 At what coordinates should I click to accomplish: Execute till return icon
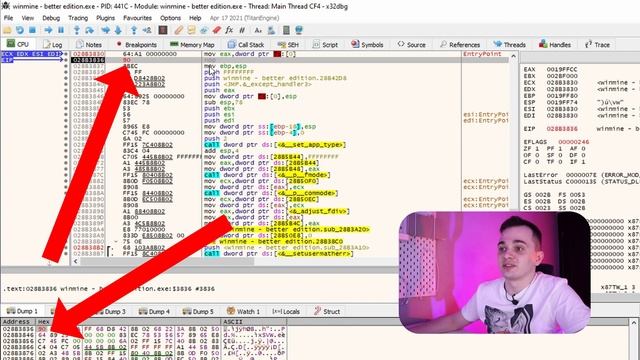click(134, 30)
